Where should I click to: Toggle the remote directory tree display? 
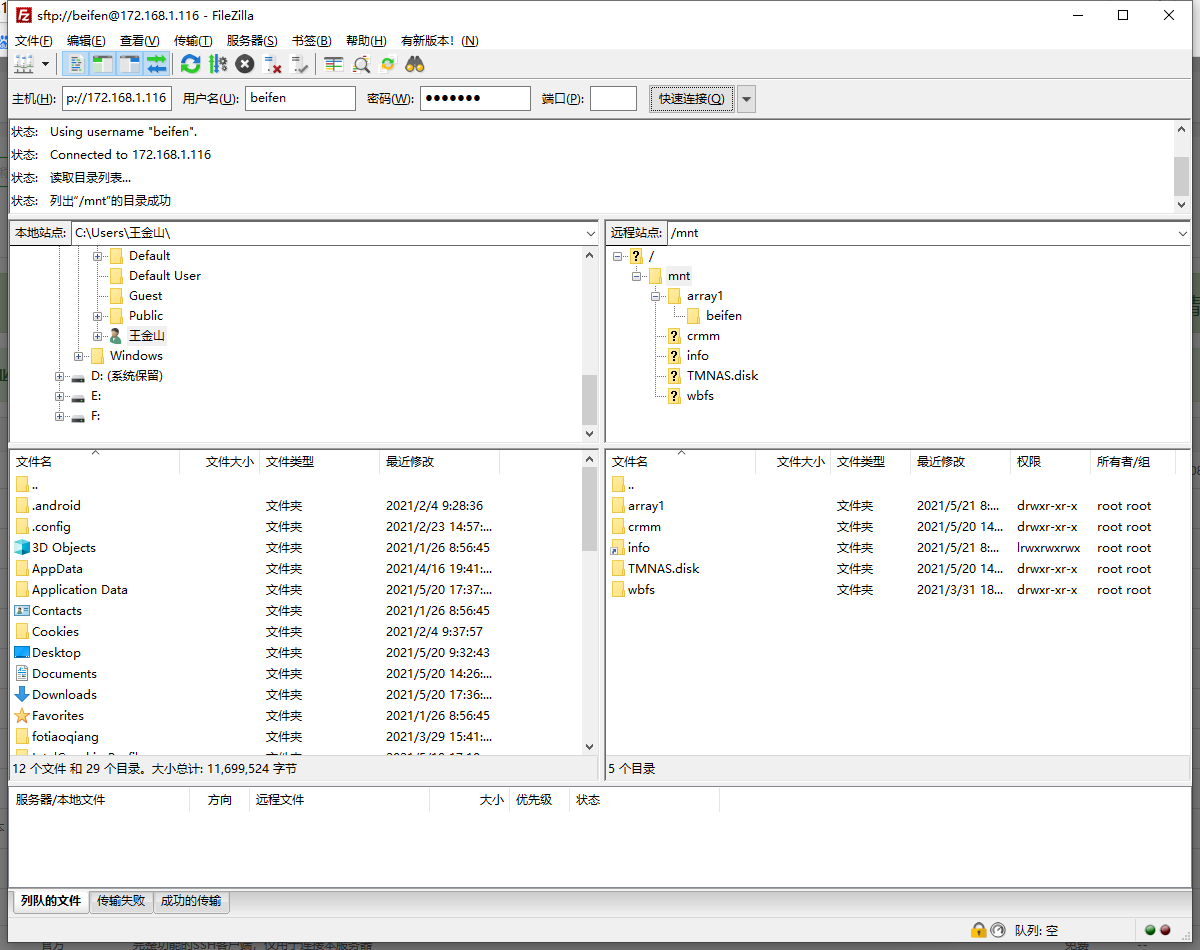[x=129, y=64]
